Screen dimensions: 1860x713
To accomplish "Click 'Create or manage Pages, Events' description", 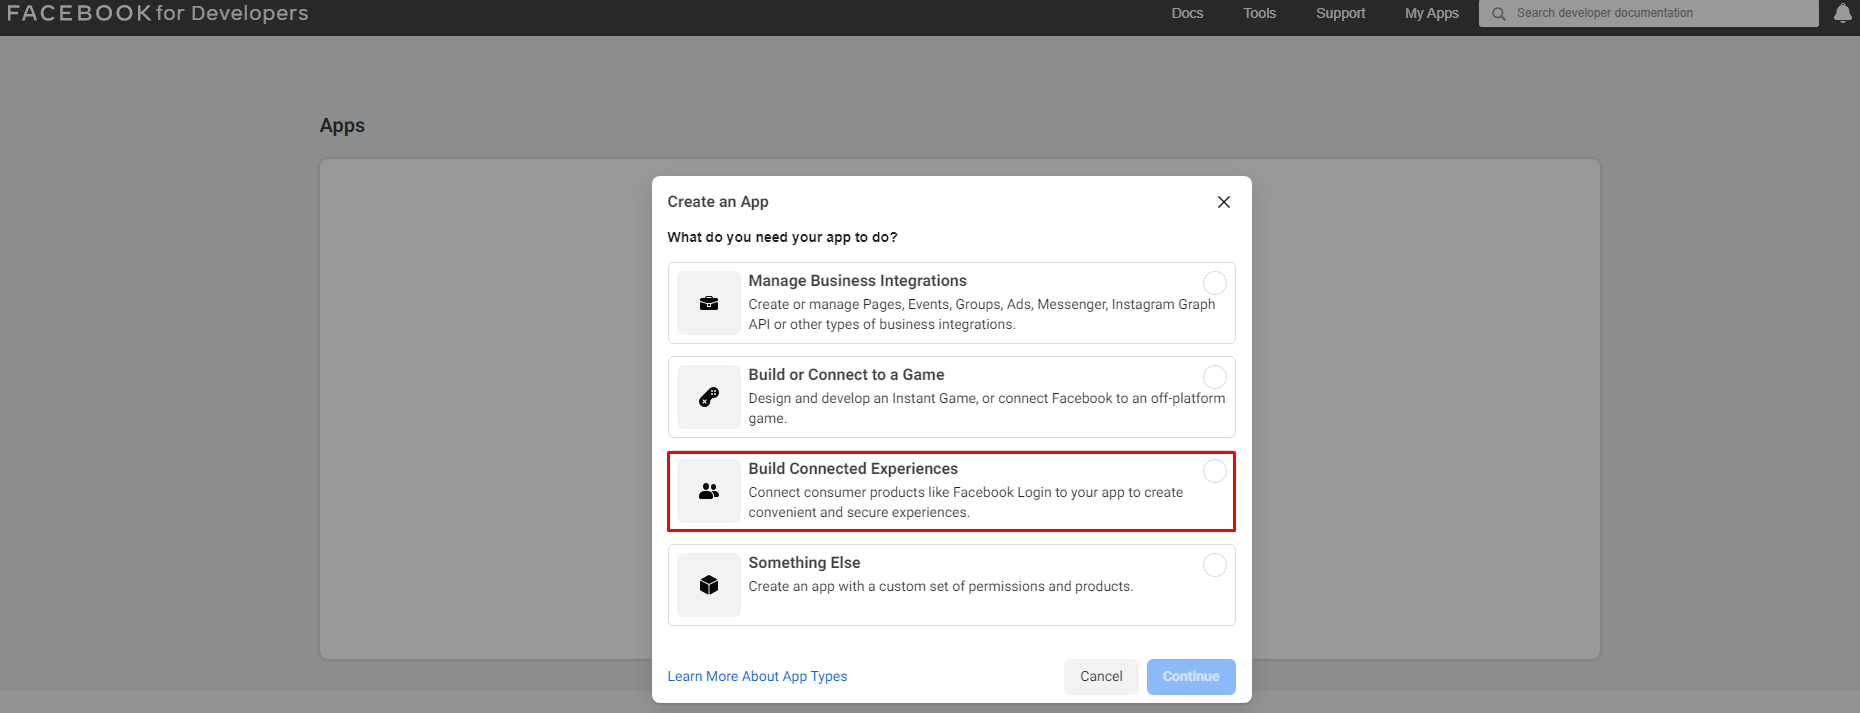I will coord(981,314).
